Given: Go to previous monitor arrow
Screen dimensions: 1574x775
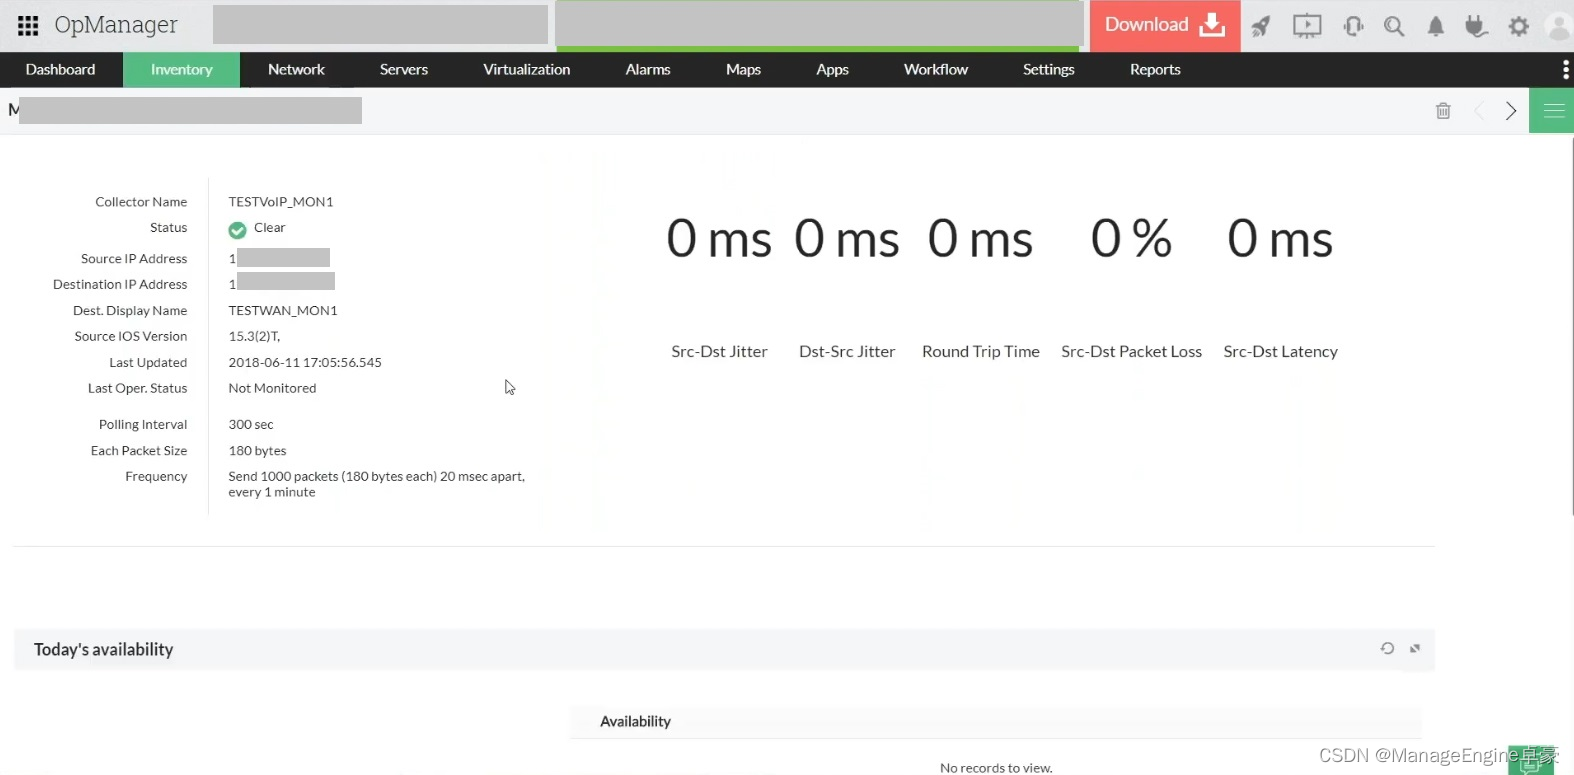Looking at the screenshot, I should (x=1480, y=111).
